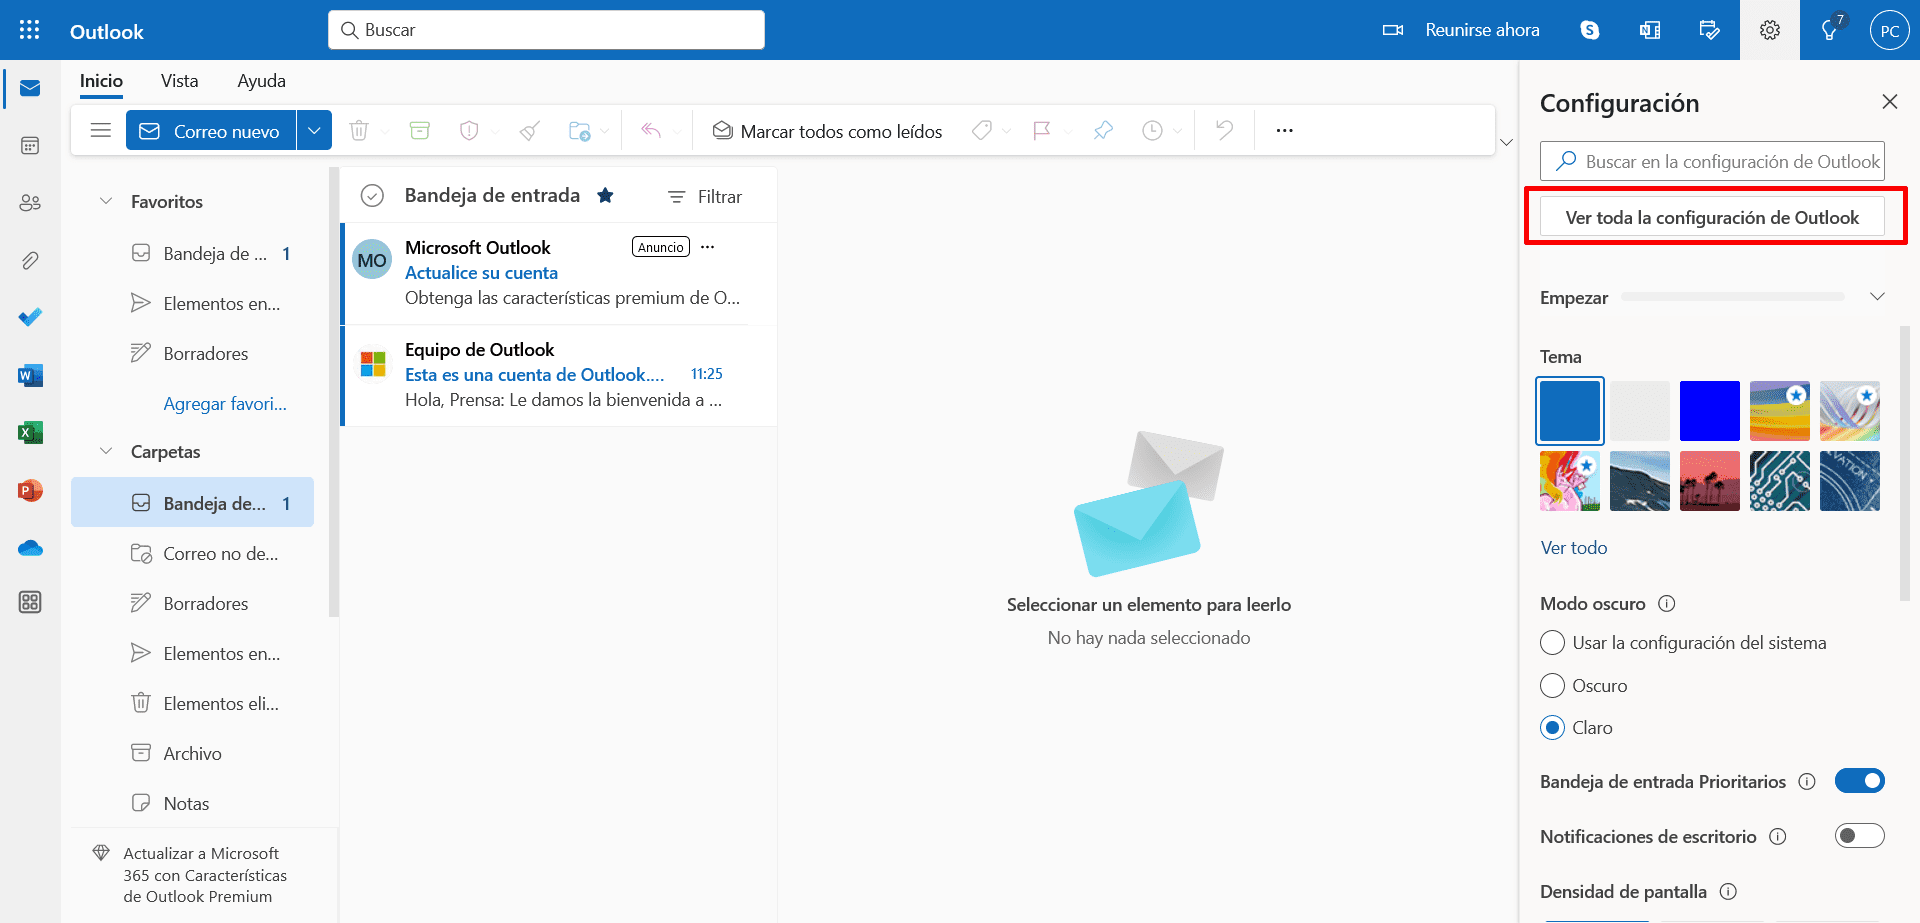Expand the Empezar section chevron

tap(1877, 296)
